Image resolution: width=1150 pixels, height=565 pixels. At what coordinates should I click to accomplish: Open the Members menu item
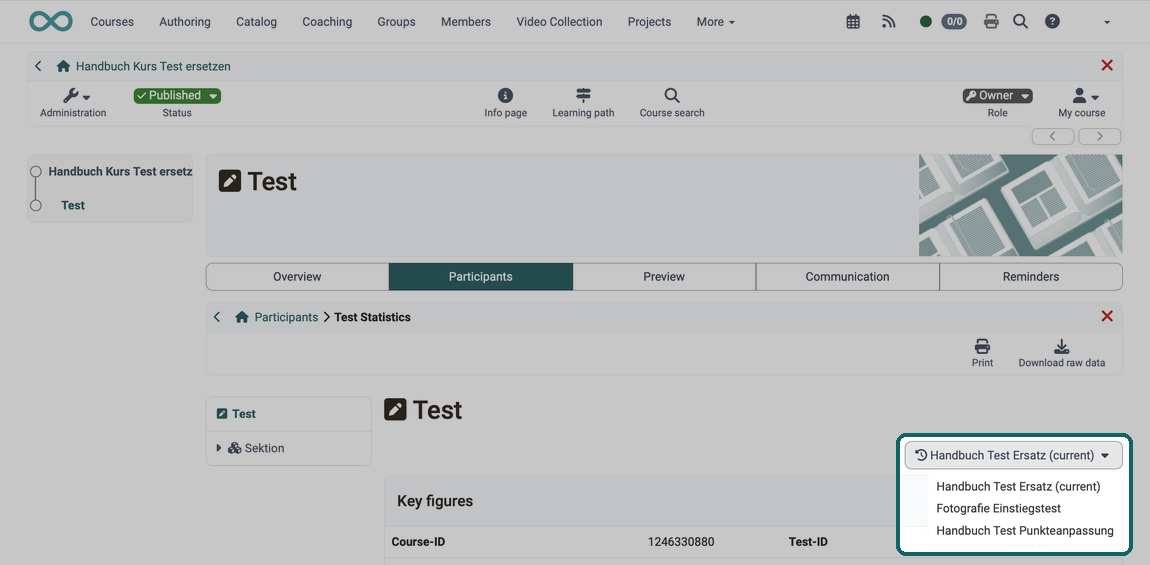tap(466, 22)
